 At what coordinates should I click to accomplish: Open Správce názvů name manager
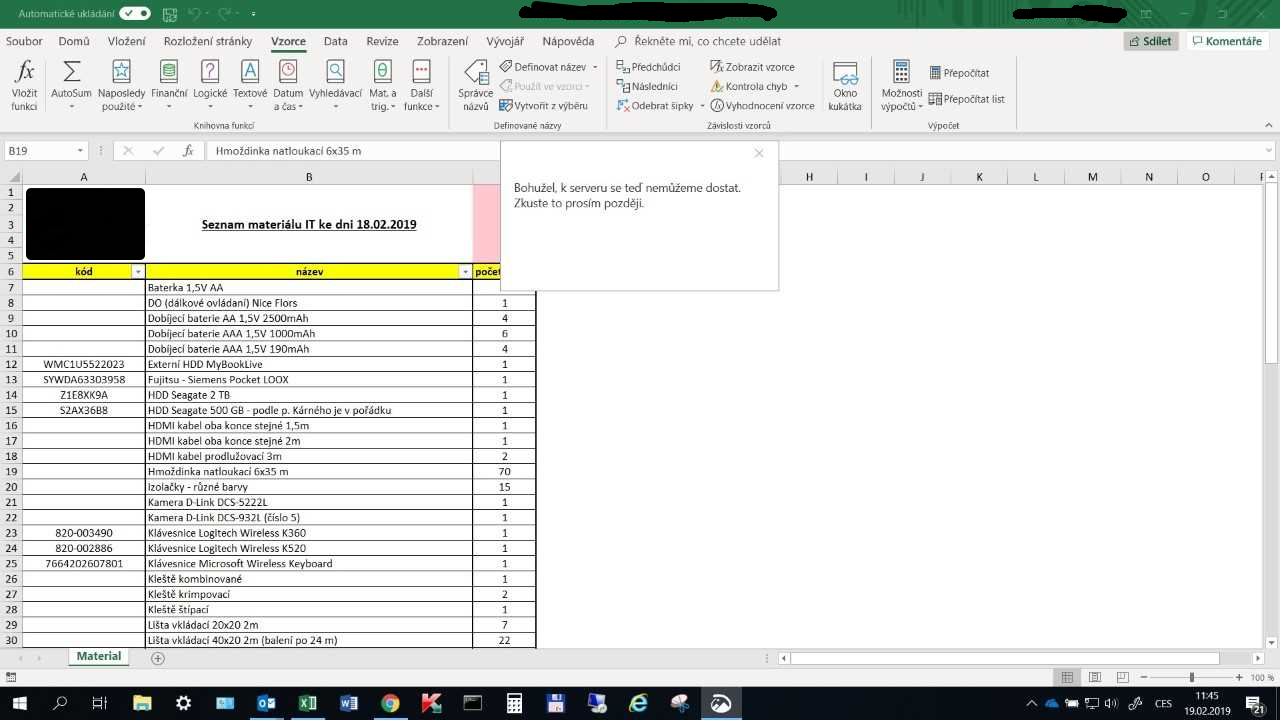475,85
